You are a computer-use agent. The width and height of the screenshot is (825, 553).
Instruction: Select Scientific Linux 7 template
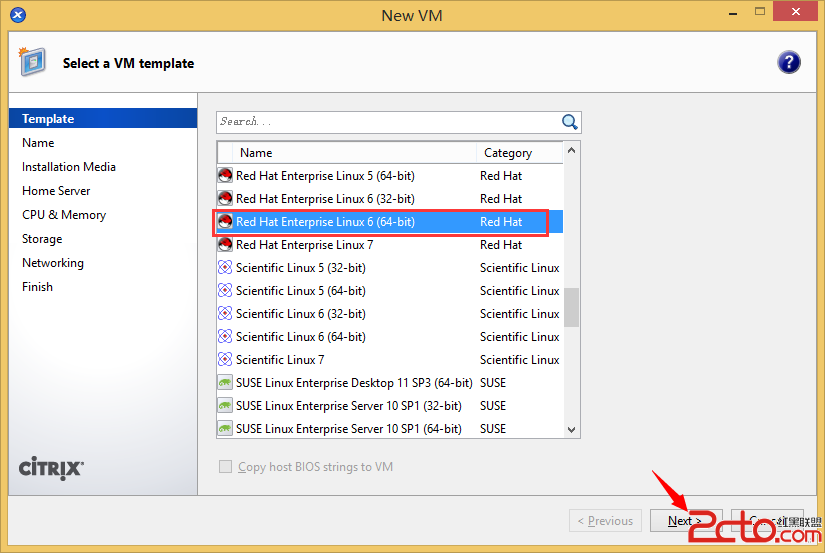[390, 360]
